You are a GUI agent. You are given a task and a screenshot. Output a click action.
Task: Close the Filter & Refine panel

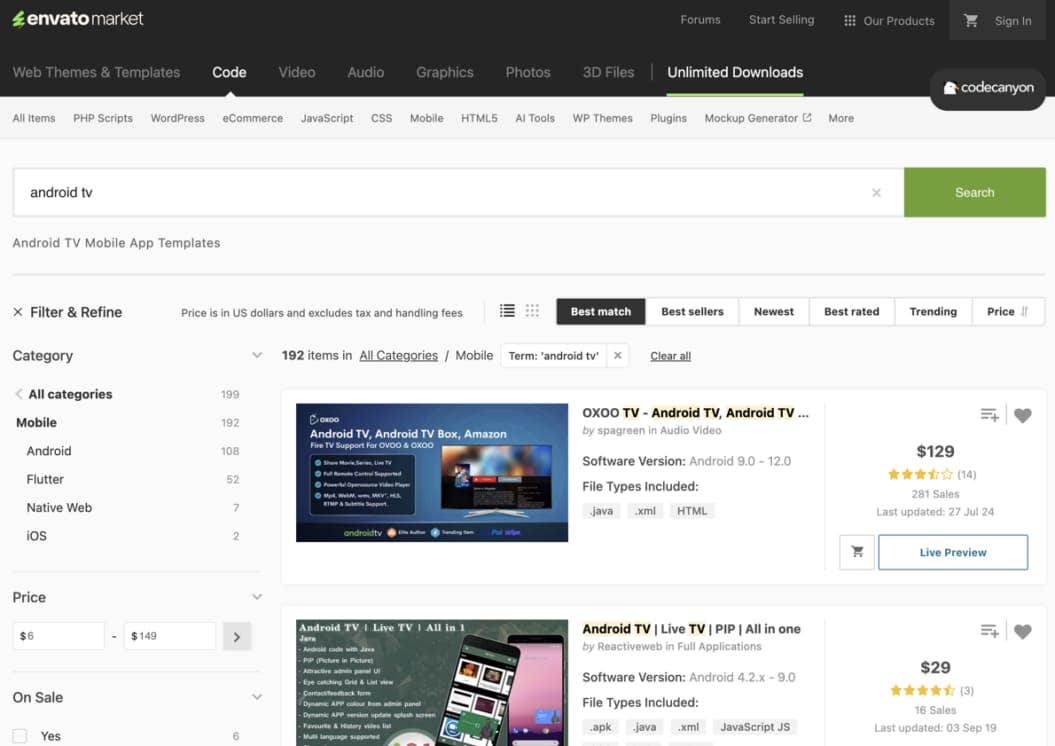(18, 312)
